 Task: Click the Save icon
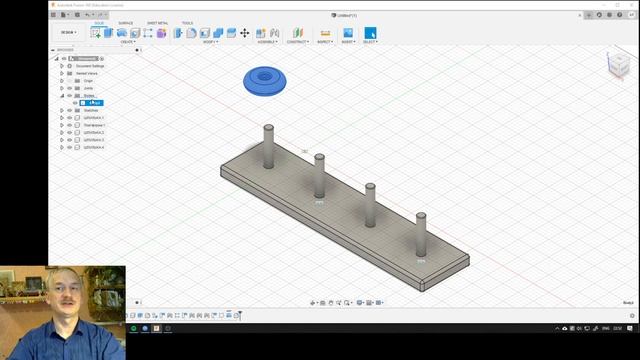[77, 15]
